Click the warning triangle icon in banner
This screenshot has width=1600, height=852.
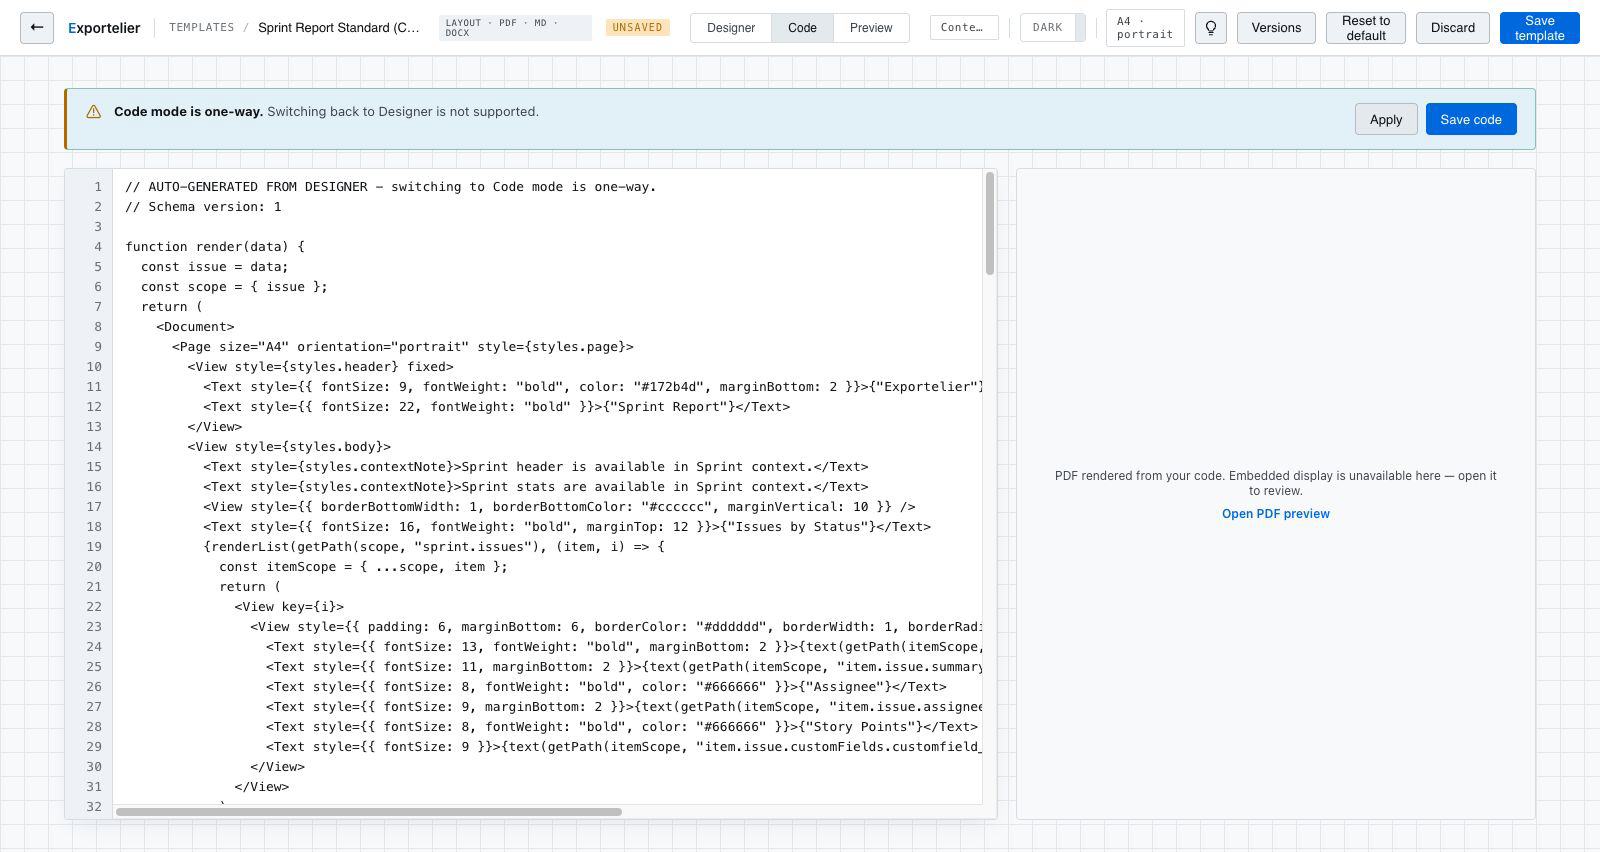tap(93, 112)
